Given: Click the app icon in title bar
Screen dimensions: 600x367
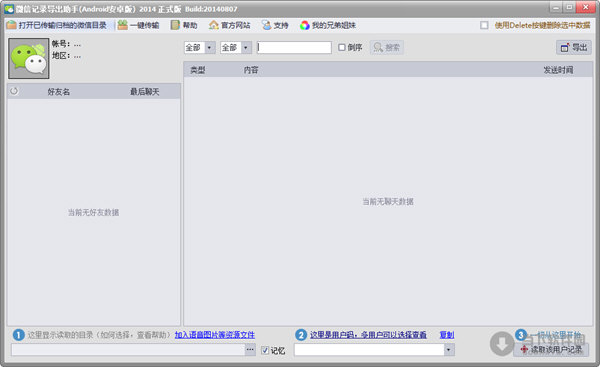Looking at the screenshot, I should pyautogui.click(x=9, y=9).
